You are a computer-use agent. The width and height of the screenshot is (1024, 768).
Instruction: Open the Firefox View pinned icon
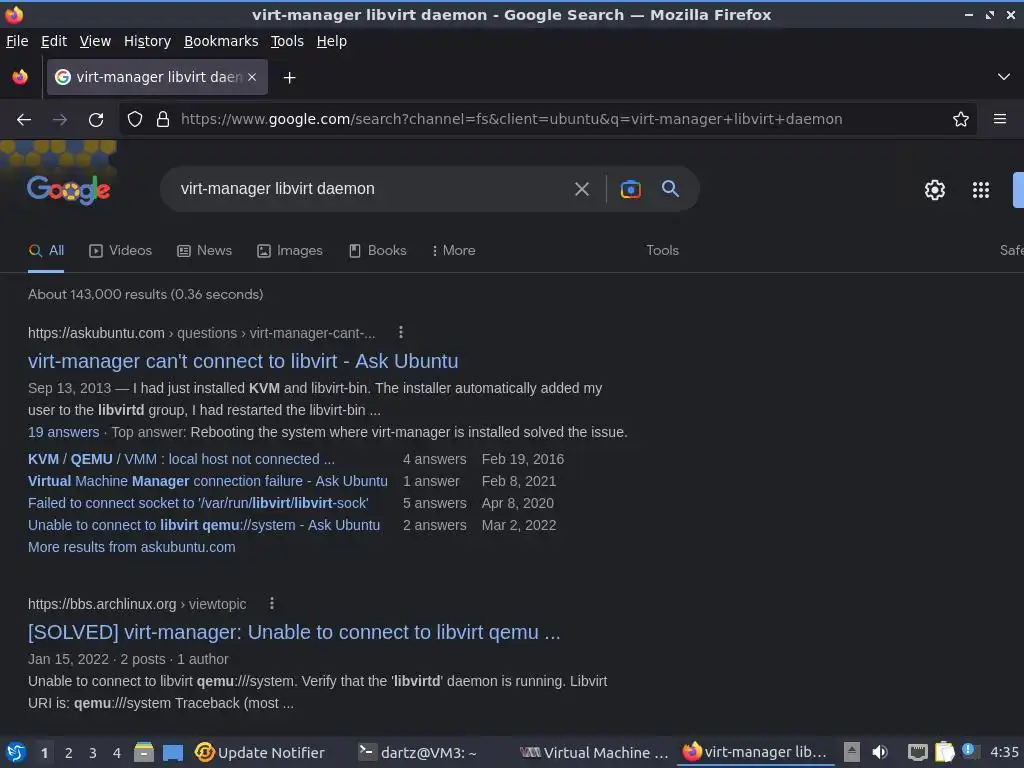(x=20, y=77)
